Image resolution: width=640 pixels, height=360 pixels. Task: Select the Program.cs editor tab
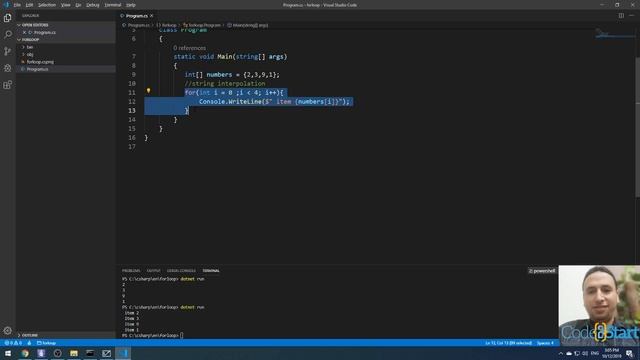(136, 16)
